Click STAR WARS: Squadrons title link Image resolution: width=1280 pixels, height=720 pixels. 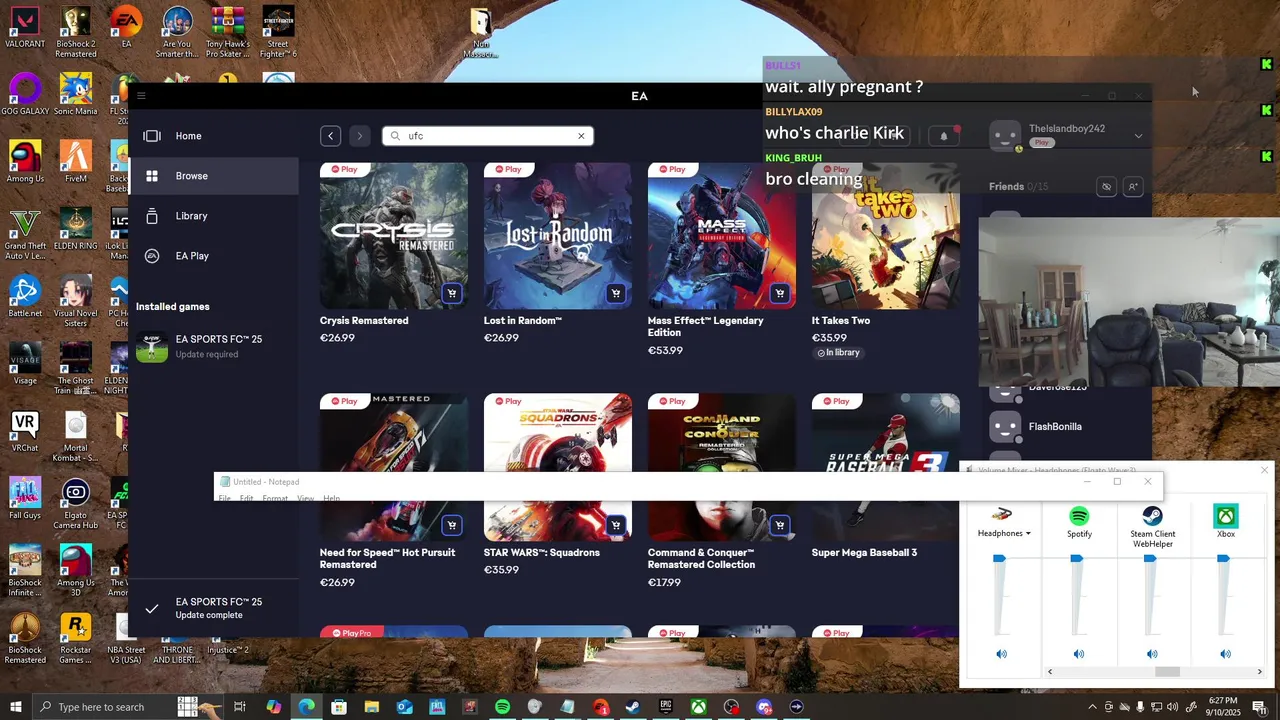pos(542,553)
